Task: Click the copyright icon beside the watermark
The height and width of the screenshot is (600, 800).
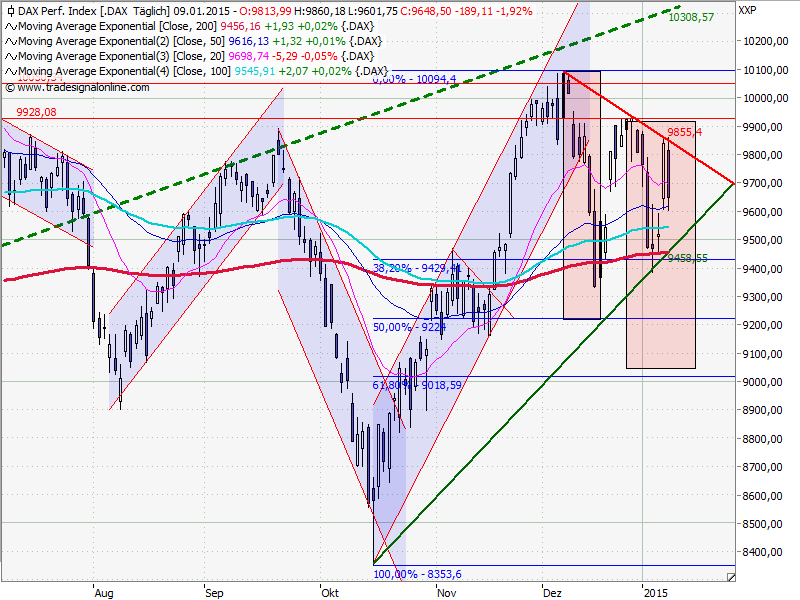Action: point(11,88)
